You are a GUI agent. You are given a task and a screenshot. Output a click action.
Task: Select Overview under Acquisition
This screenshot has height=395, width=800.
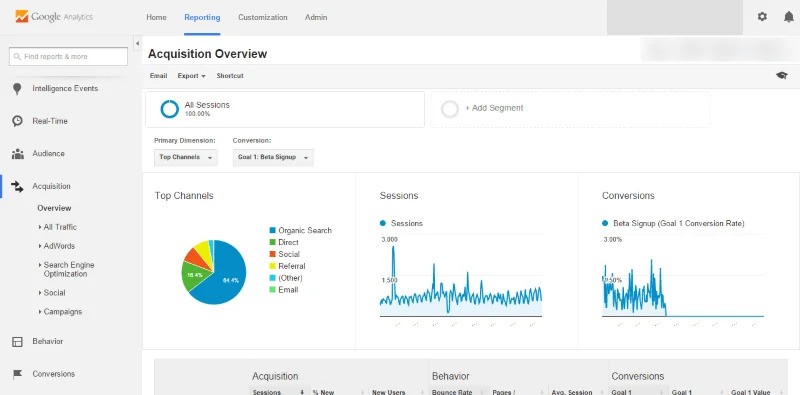[x=54, y=208]
